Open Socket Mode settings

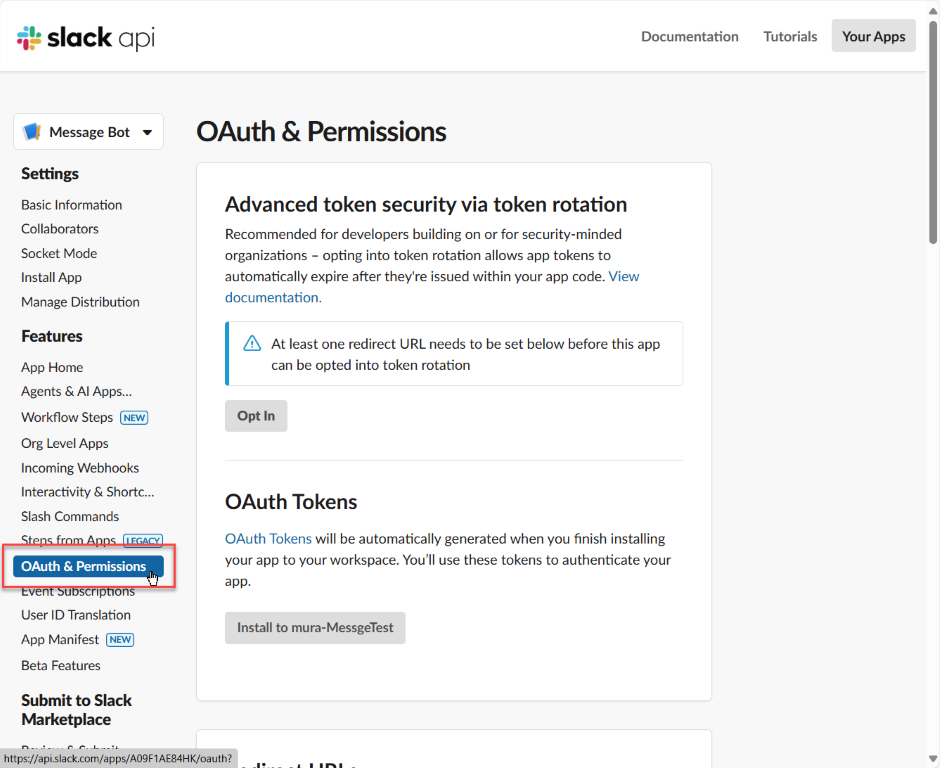pyautogui.click(x=59, y=254)
